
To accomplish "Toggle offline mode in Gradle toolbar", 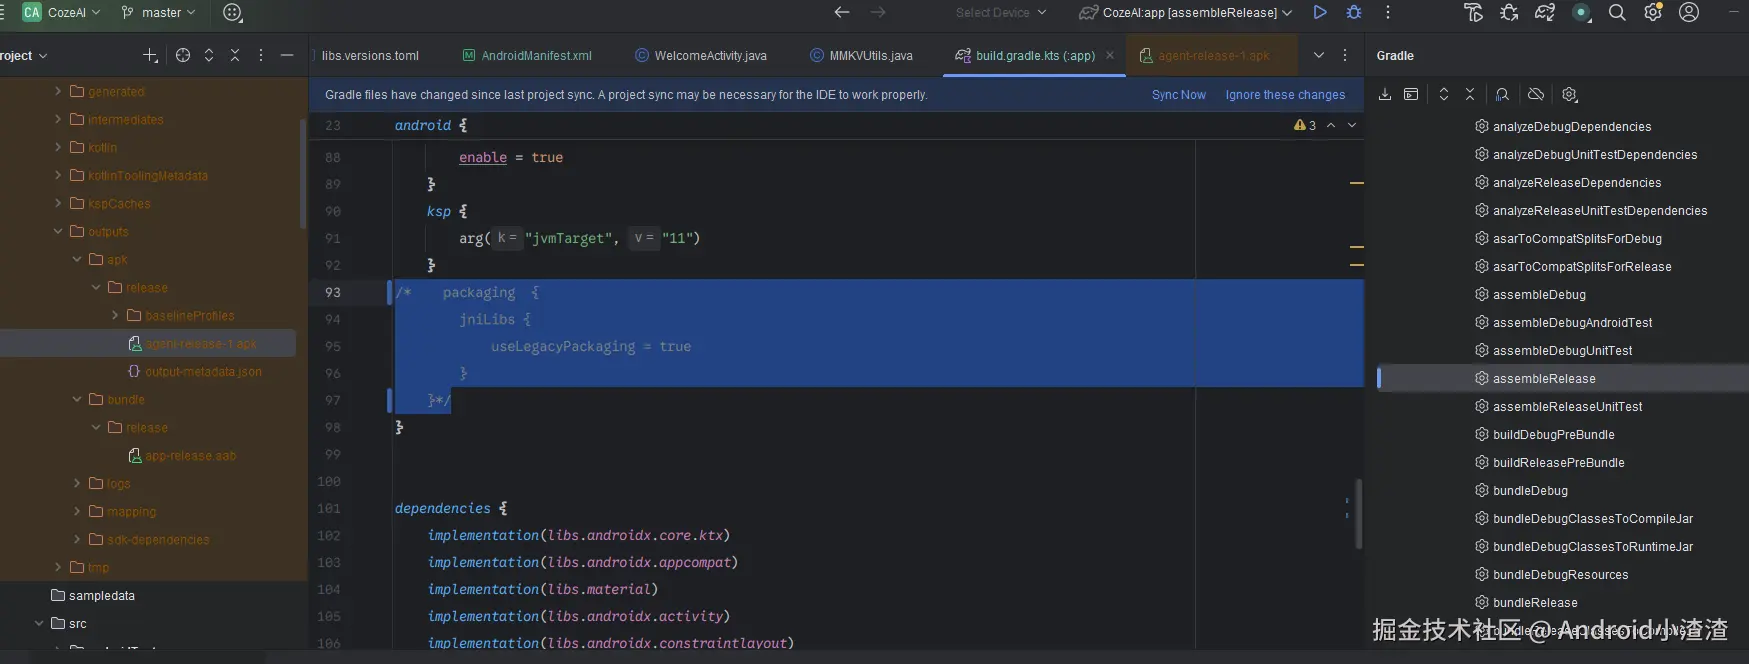I will click(1536, 94).
